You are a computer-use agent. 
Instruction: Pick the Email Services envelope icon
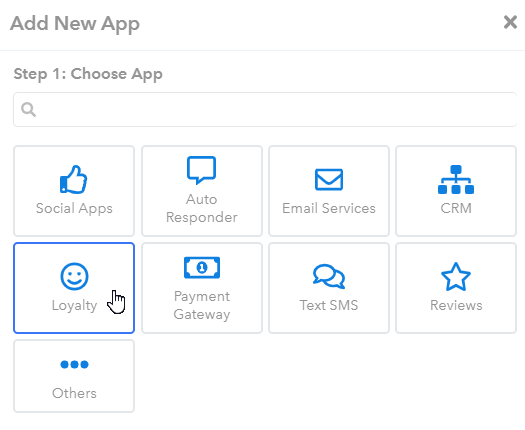[329, 180]
